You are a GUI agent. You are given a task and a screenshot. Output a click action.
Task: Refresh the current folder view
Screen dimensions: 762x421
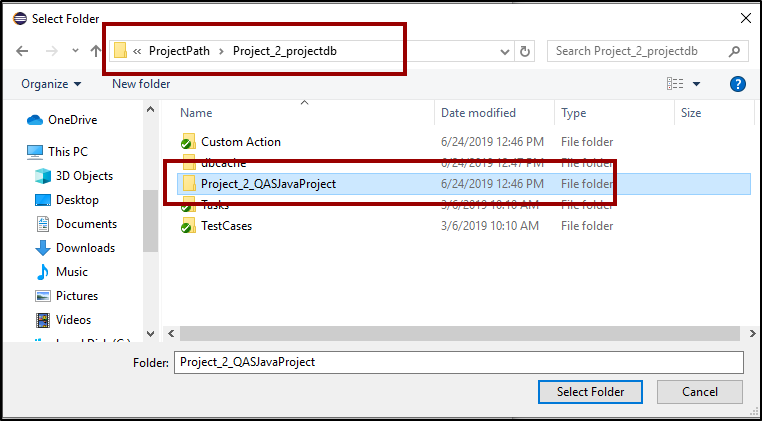click(x=526, y=51)
